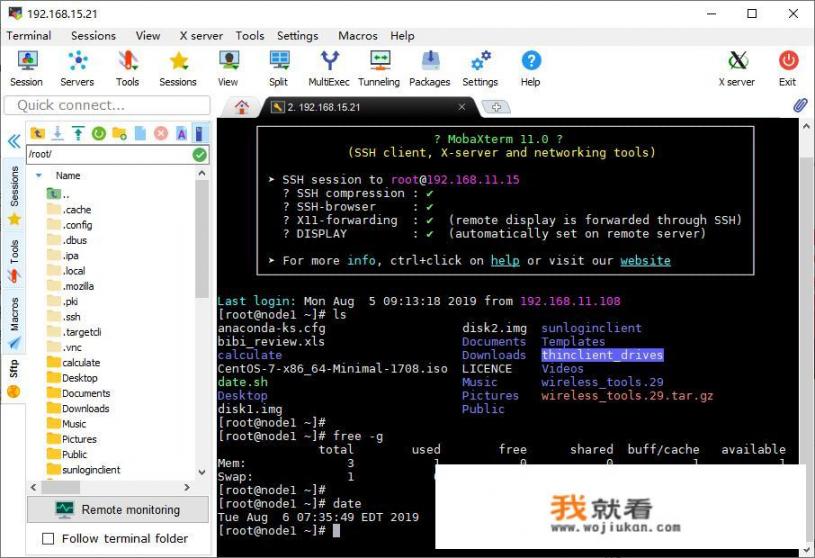
Task: Click the Help question mark toolbar icon
Action: pyautogui.click(x=531, y=69)
